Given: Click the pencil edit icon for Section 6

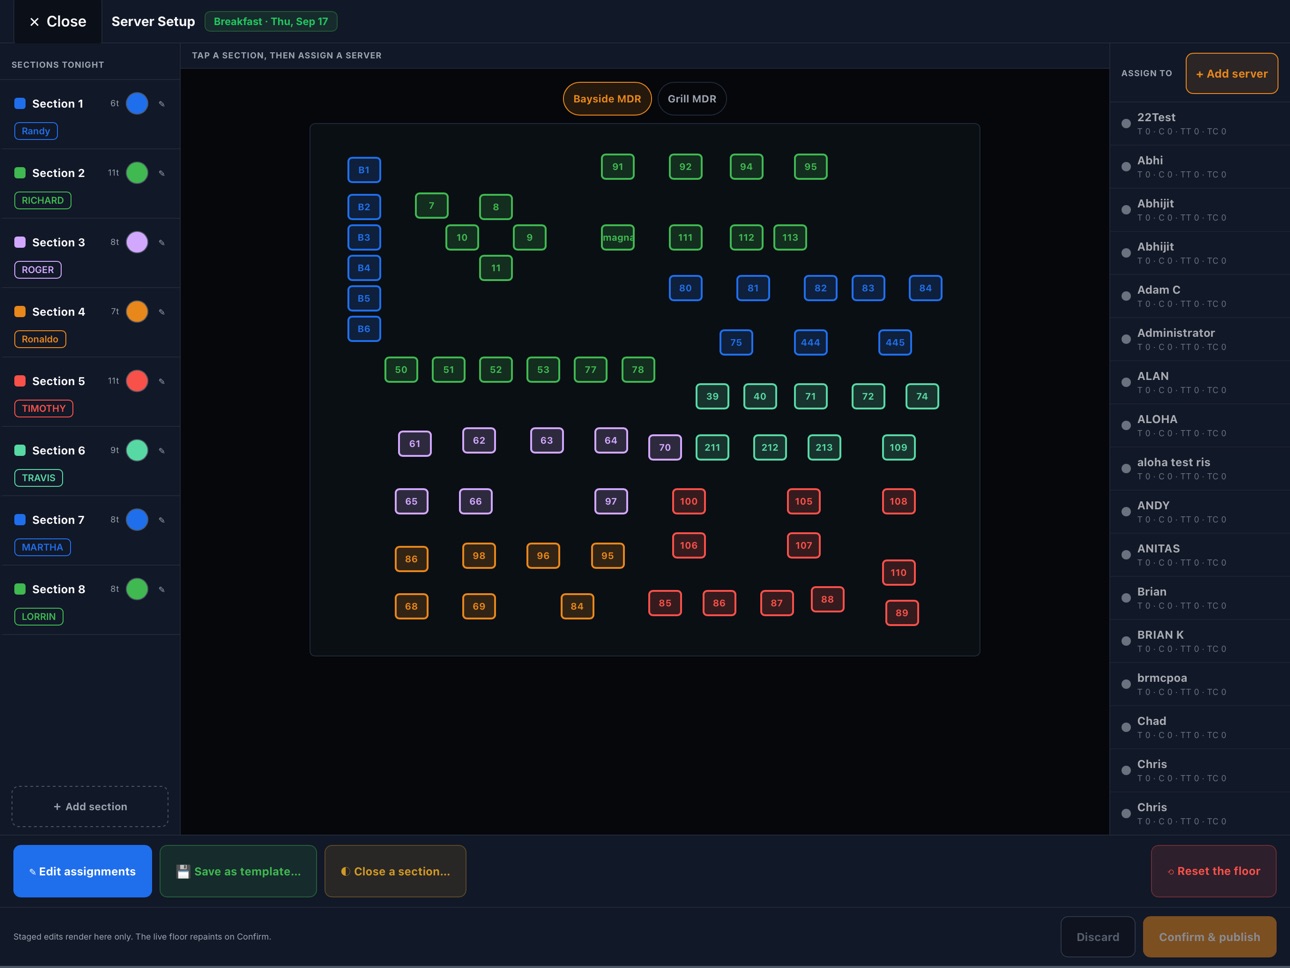Looking at the screenshot, I should tap(162, 450).
